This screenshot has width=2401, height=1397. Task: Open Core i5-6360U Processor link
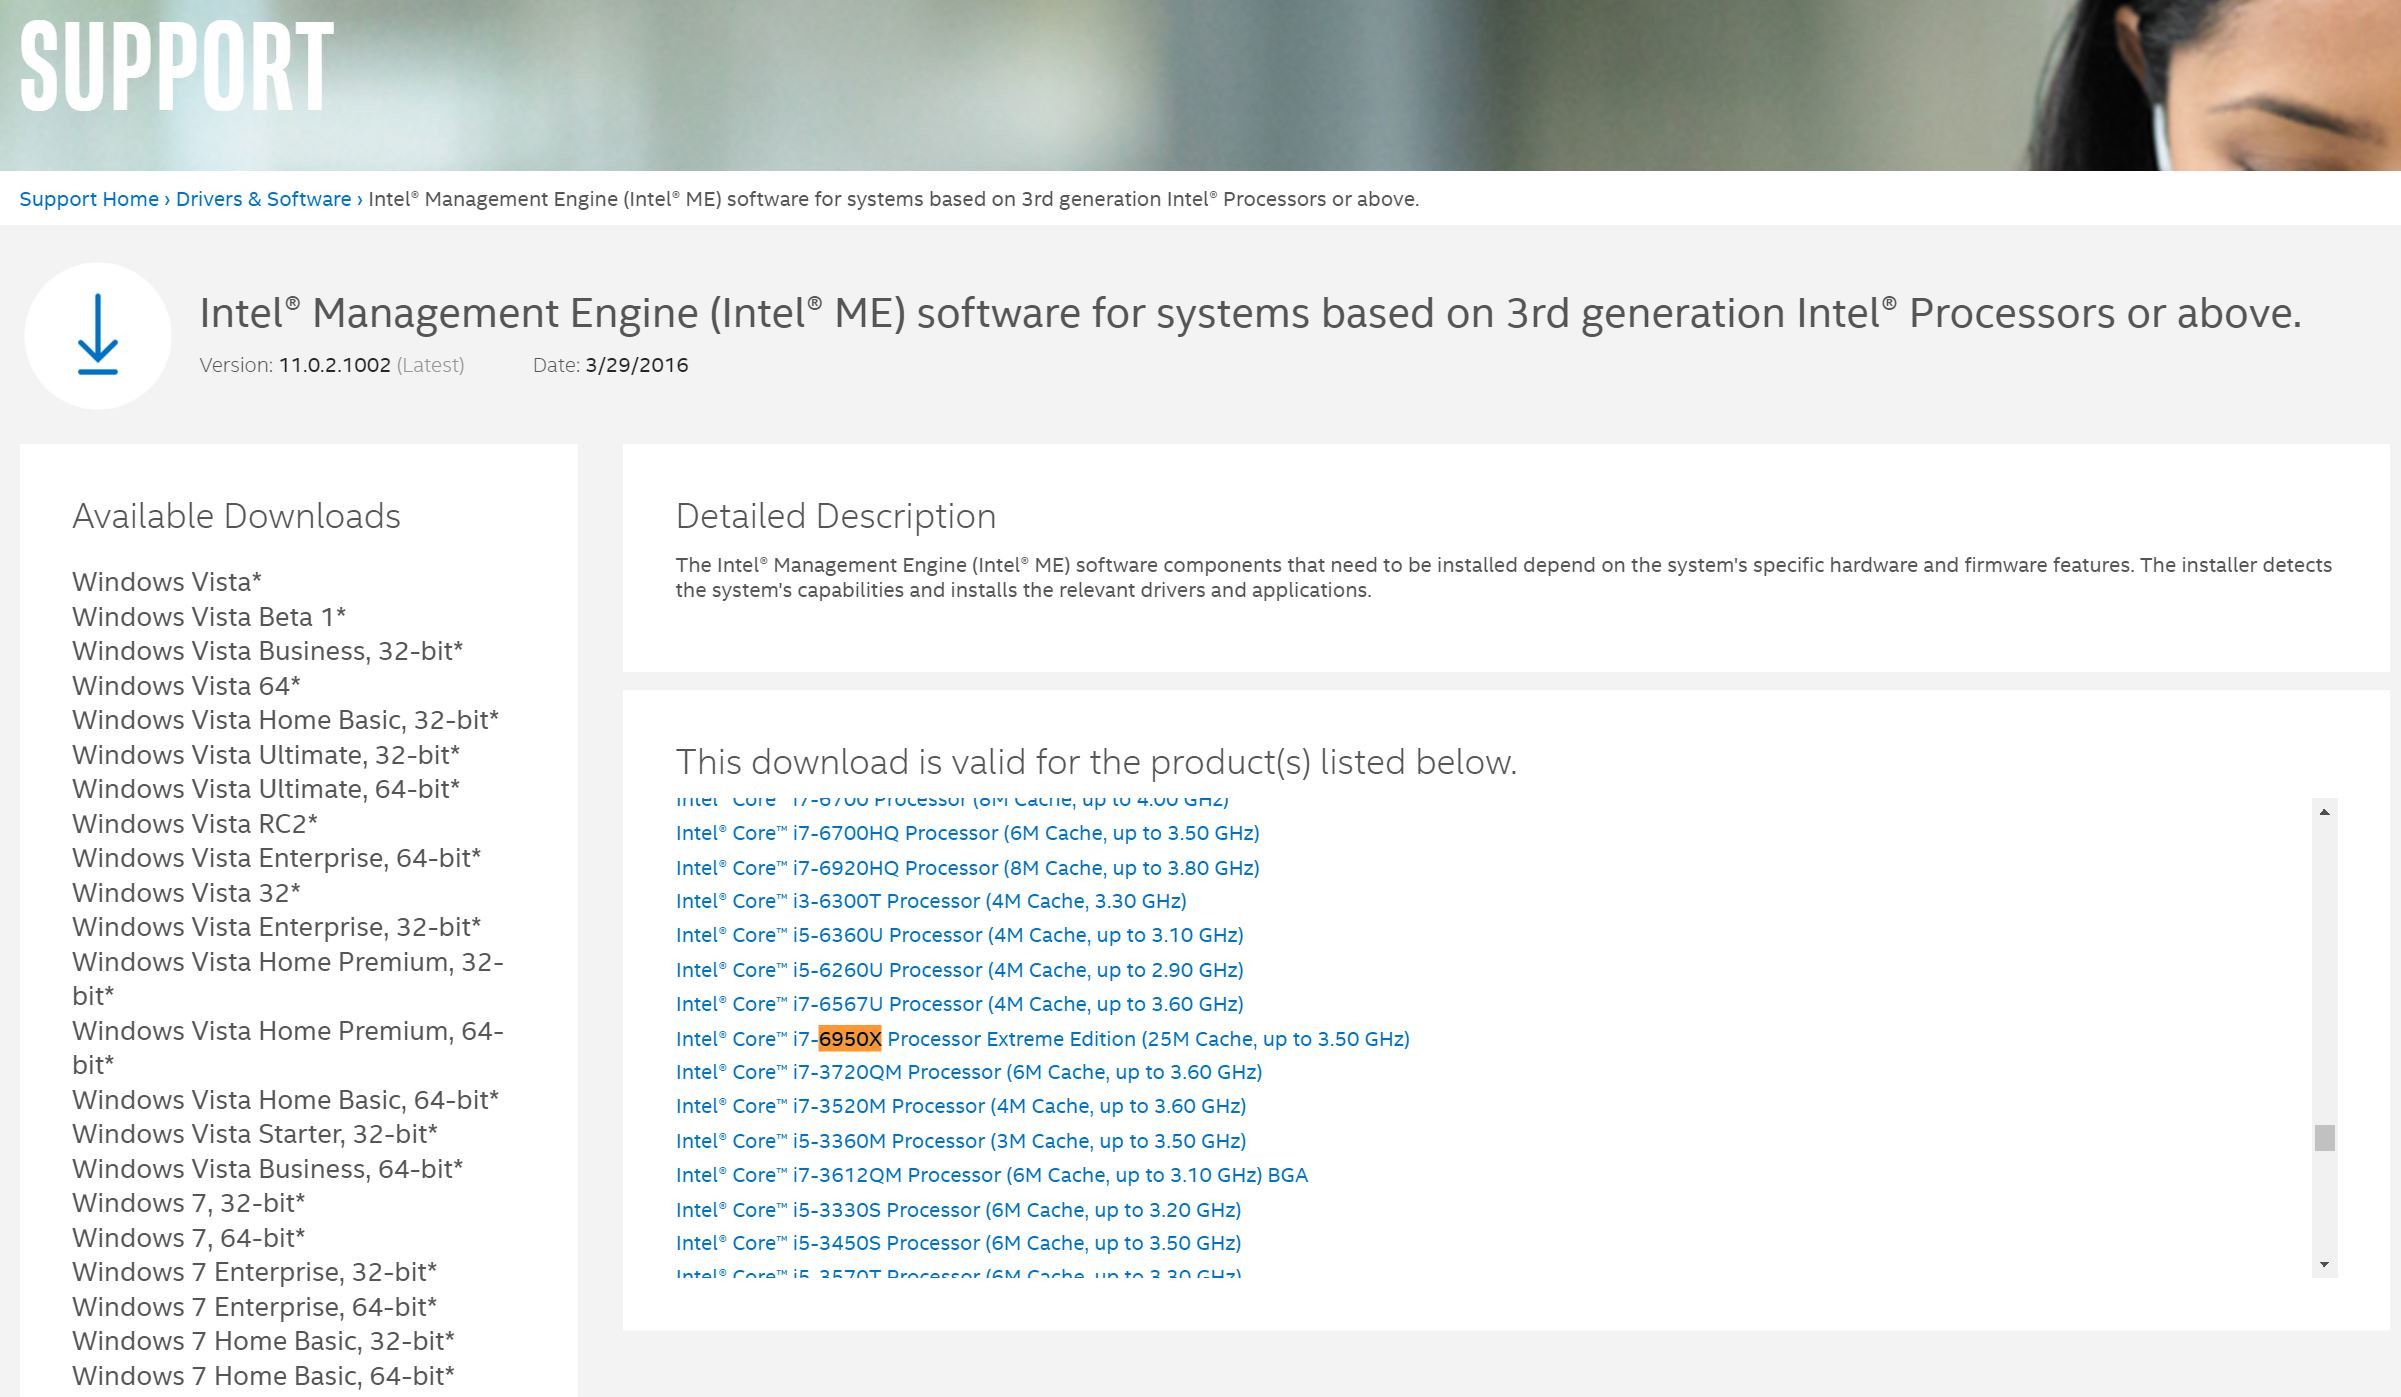coord(959,935)
